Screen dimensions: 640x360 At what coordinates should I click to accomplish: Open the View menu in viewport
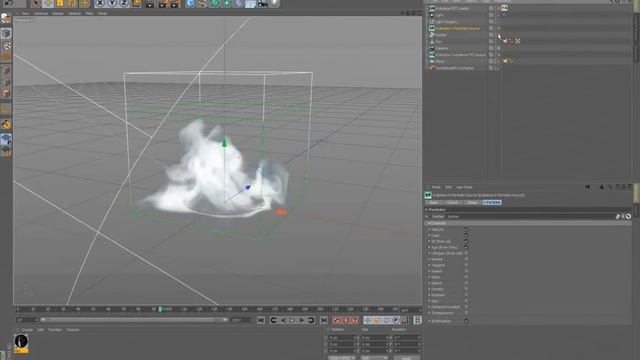coord(25,13)
